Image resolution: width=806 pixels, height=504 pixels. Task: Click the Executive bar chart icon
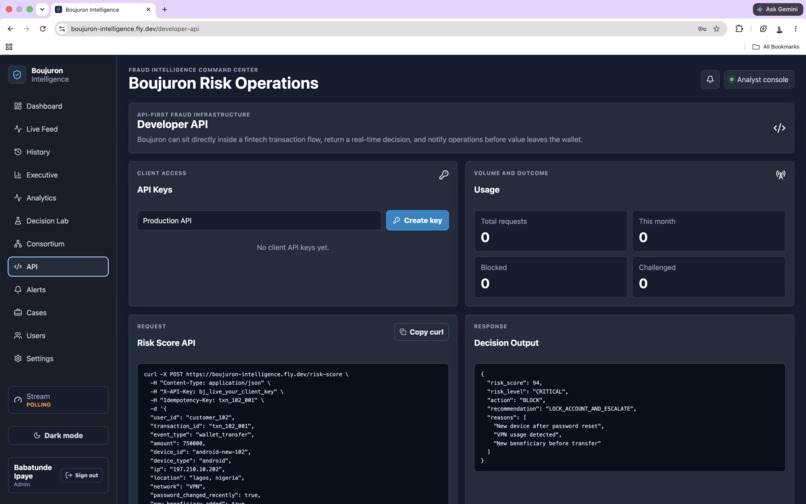[x=18, y=175]
